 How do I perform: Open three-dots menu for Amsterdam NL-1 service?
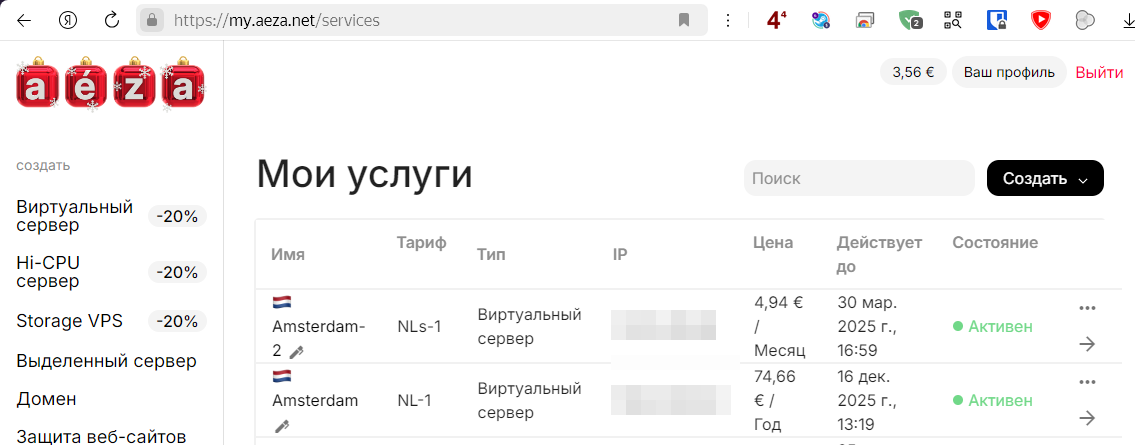click(1087, 382)
